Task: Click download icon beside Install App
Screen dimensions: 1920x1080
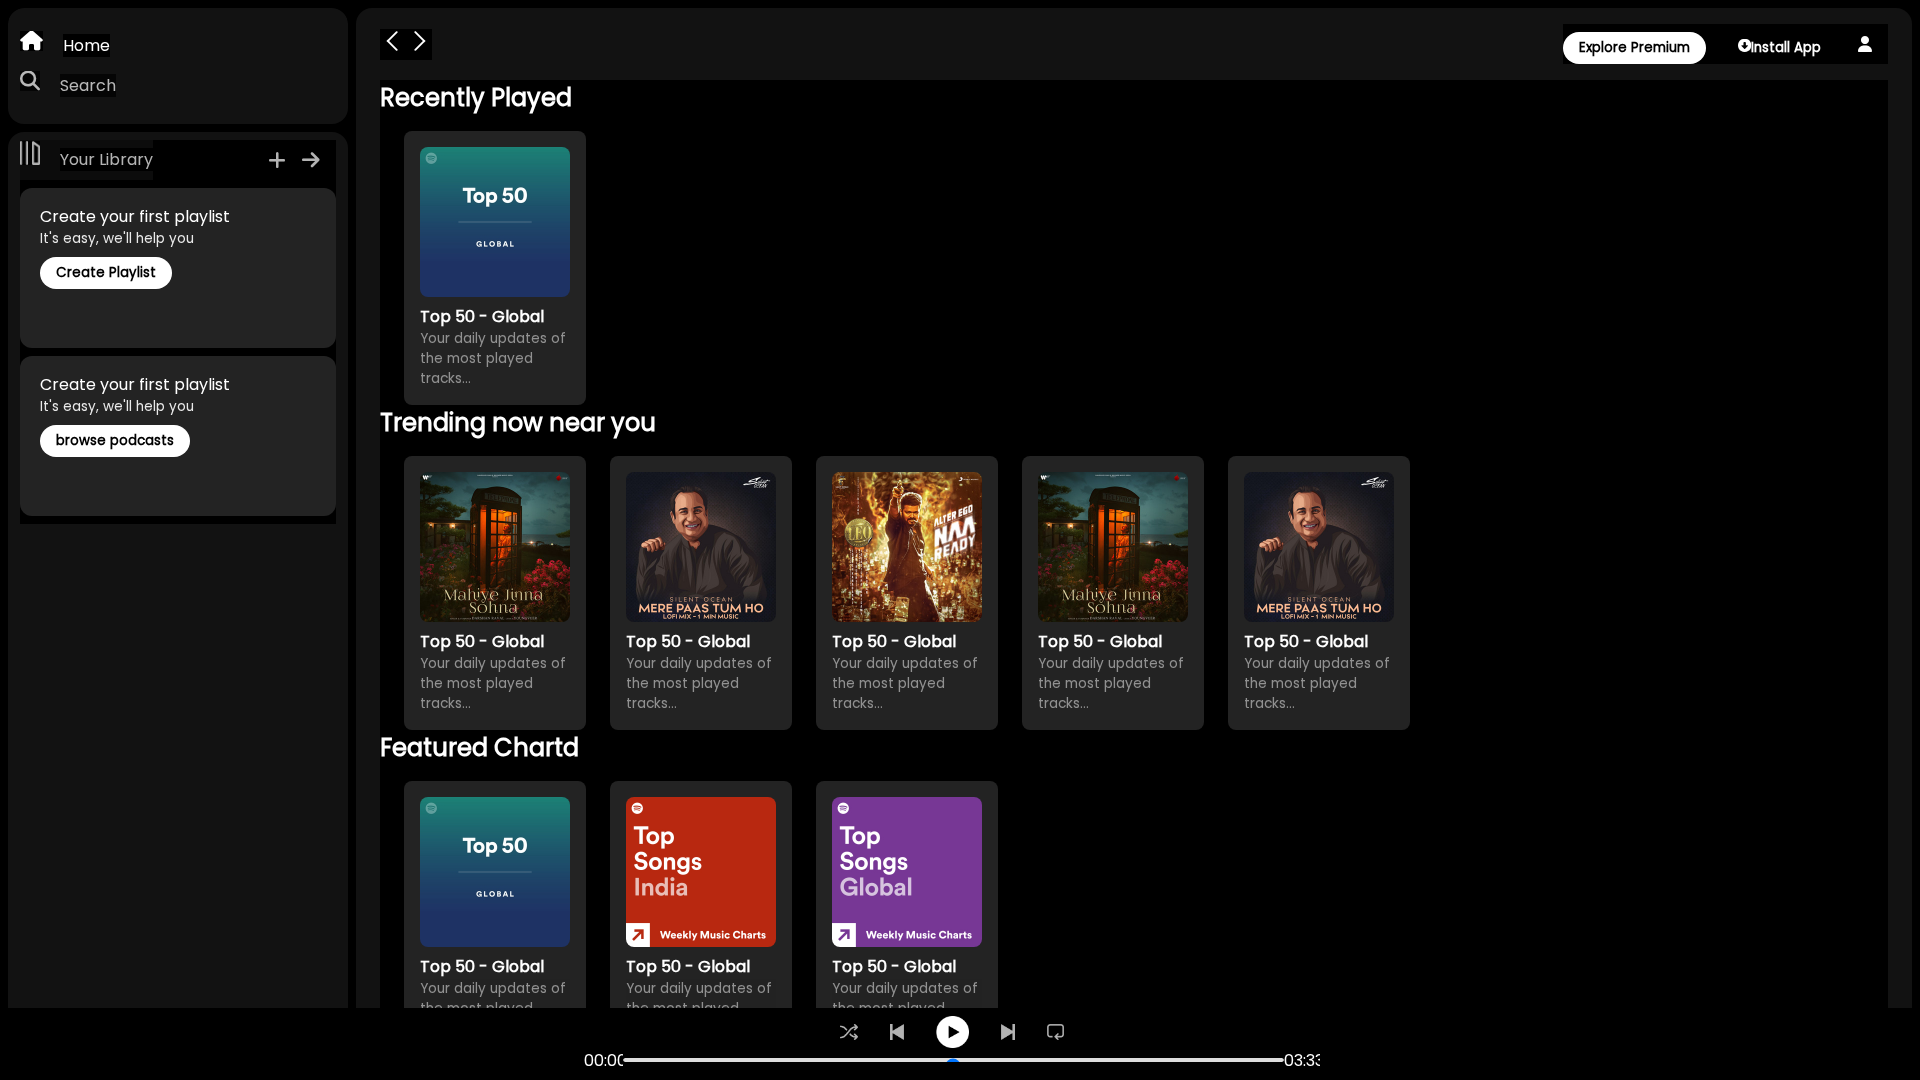Action: coord(1744,46)
